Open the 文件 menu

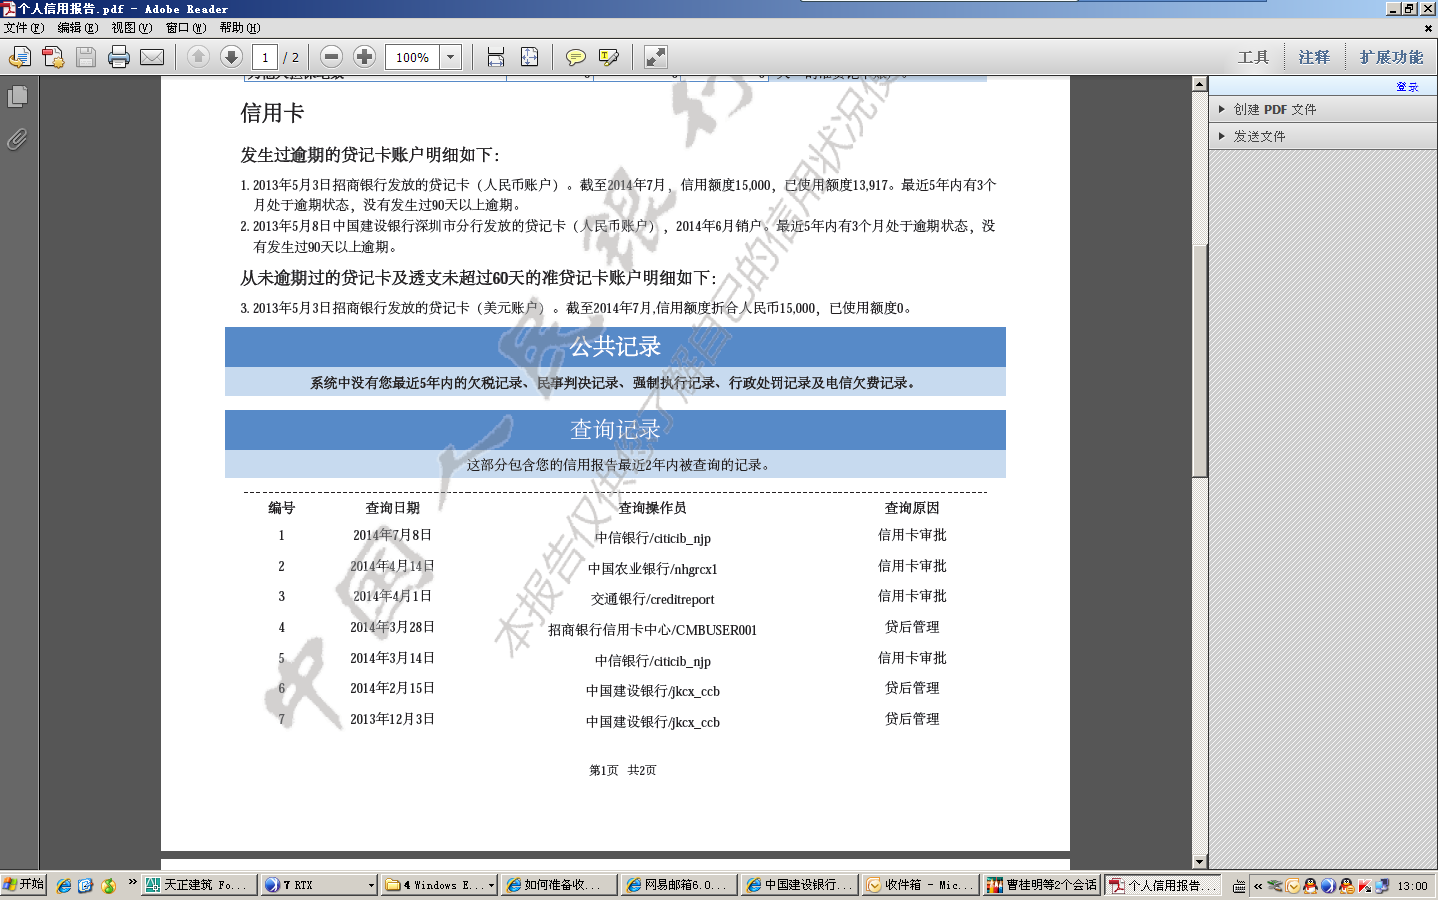coord(23,28)
